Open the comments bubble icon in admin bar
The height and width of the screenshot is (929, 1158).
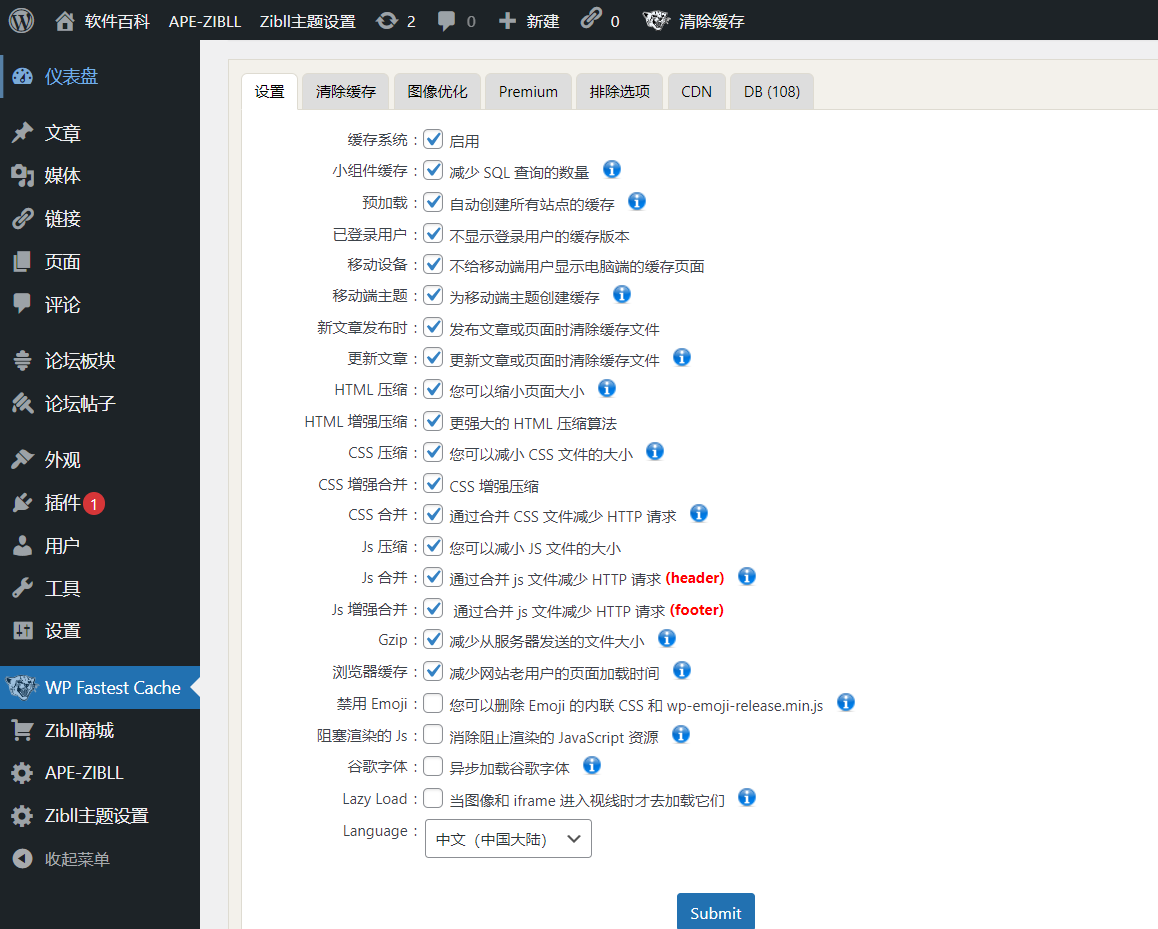[447, 21]
